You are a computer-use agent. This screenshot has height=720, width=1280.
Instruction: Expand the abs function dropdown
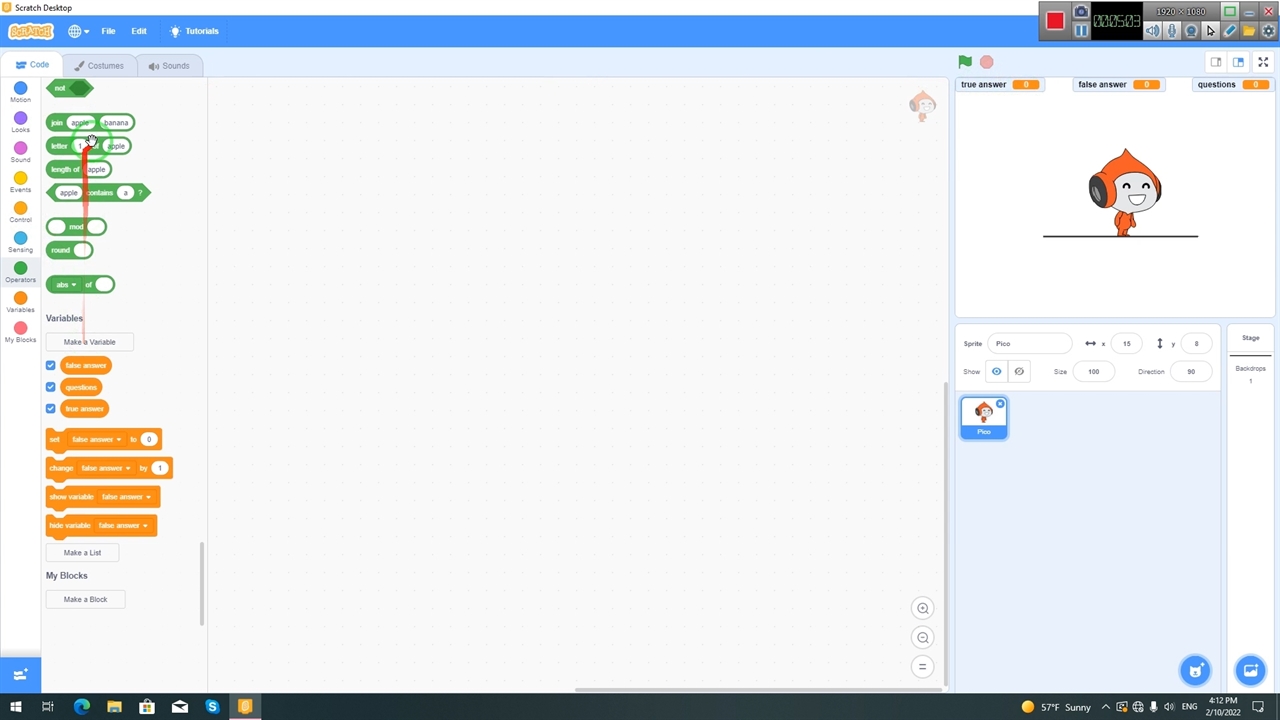click(x=73, y=285)
